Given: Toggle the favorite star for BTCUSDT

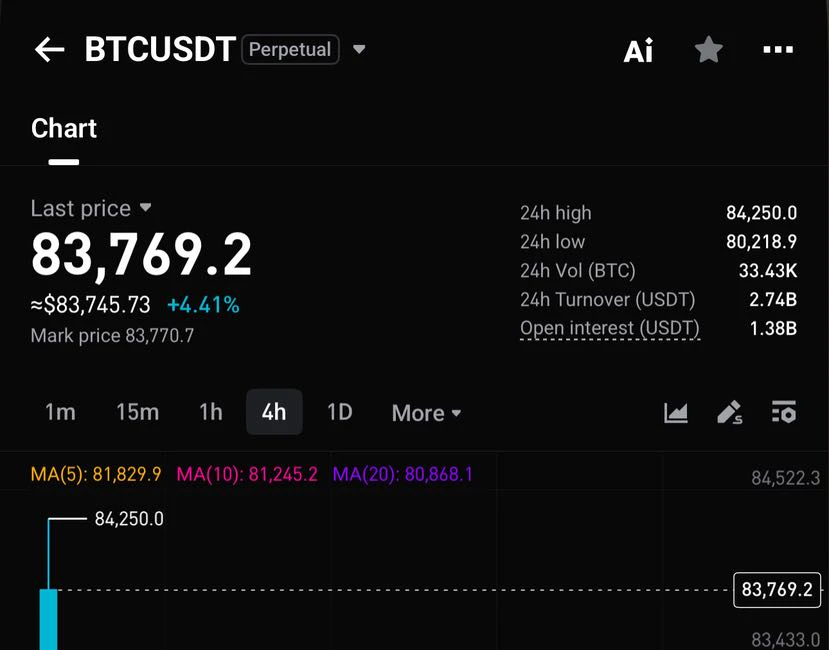Looking at the screenshot, I should tap(708, 50).
